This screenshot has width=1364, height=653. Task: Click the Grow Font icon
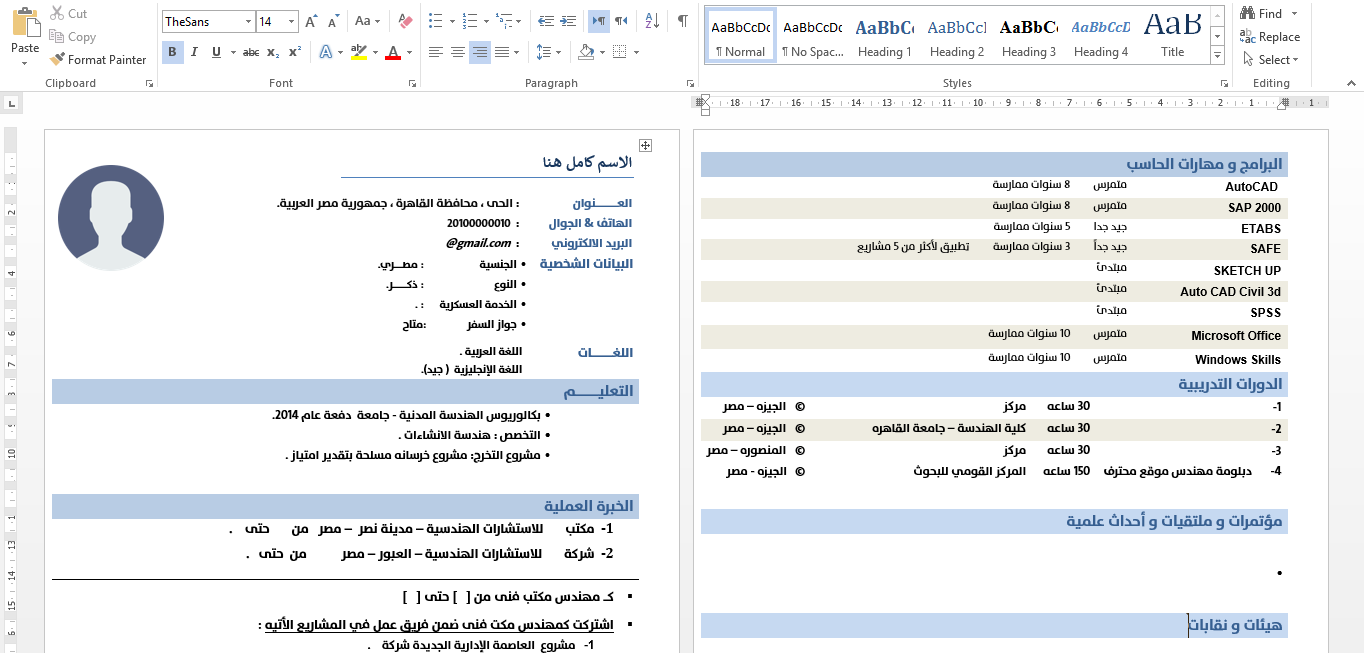[x=311, y=21]
